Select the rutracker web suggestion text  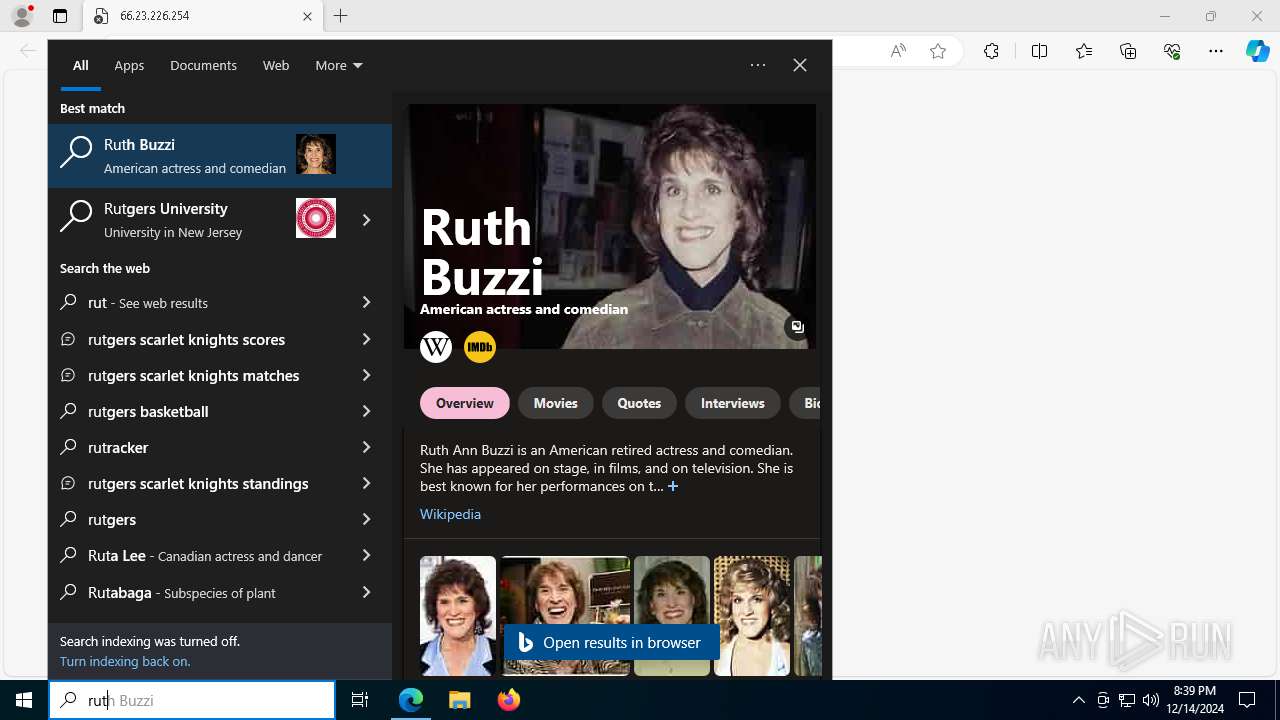[118, 447]
